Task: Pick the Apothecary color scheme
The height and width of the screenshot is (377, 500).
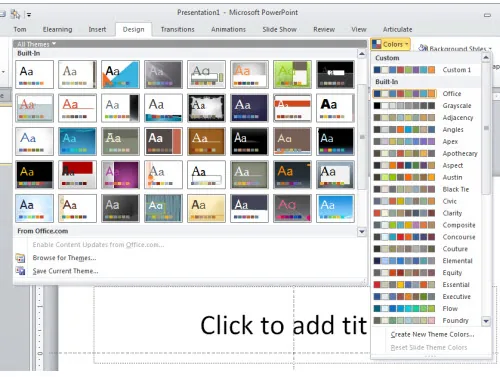Action: point(427,153)
